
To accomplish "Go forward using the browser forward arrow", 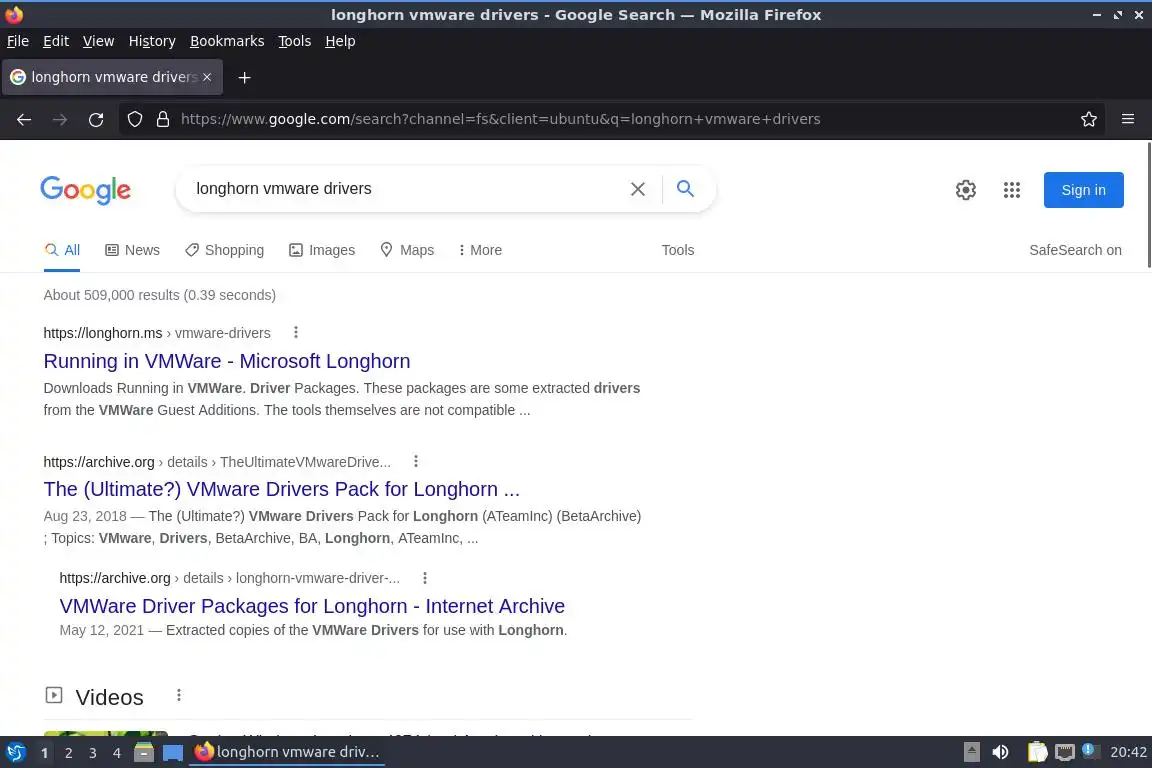I will [60, 119].
